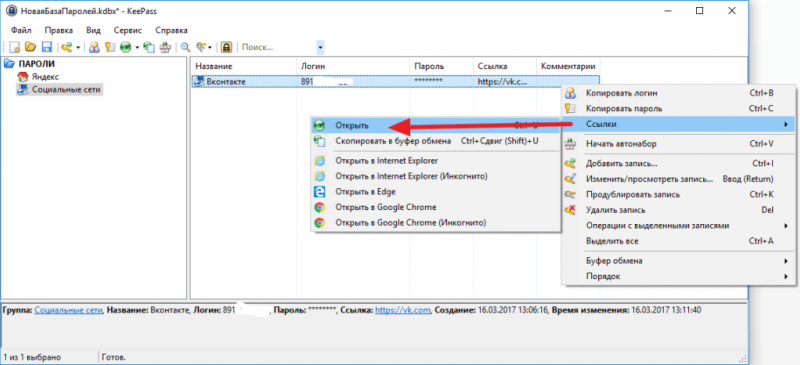800x365 pixels.
Task: Choose Выделить все menu item
Action: click(x=678, y=241)
